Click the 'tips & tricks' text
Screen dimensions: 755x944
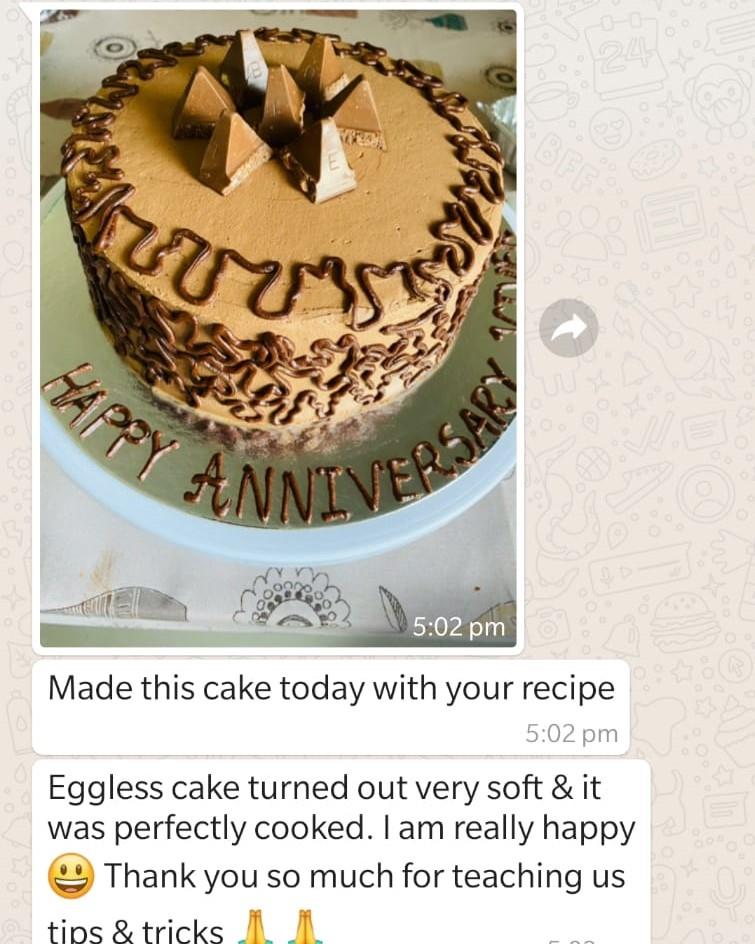135,930
